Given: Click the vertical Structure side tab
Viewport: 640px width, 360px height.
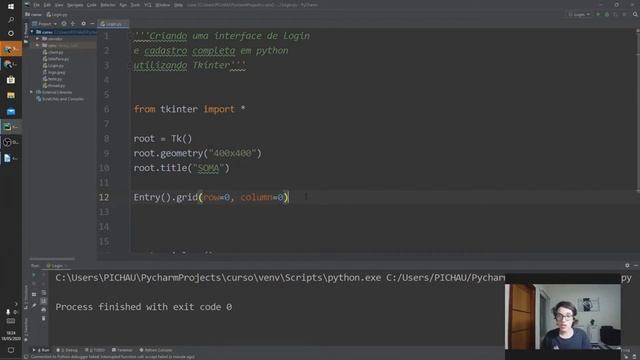Looking at the screenshot, I should click(x=26, y=297).
